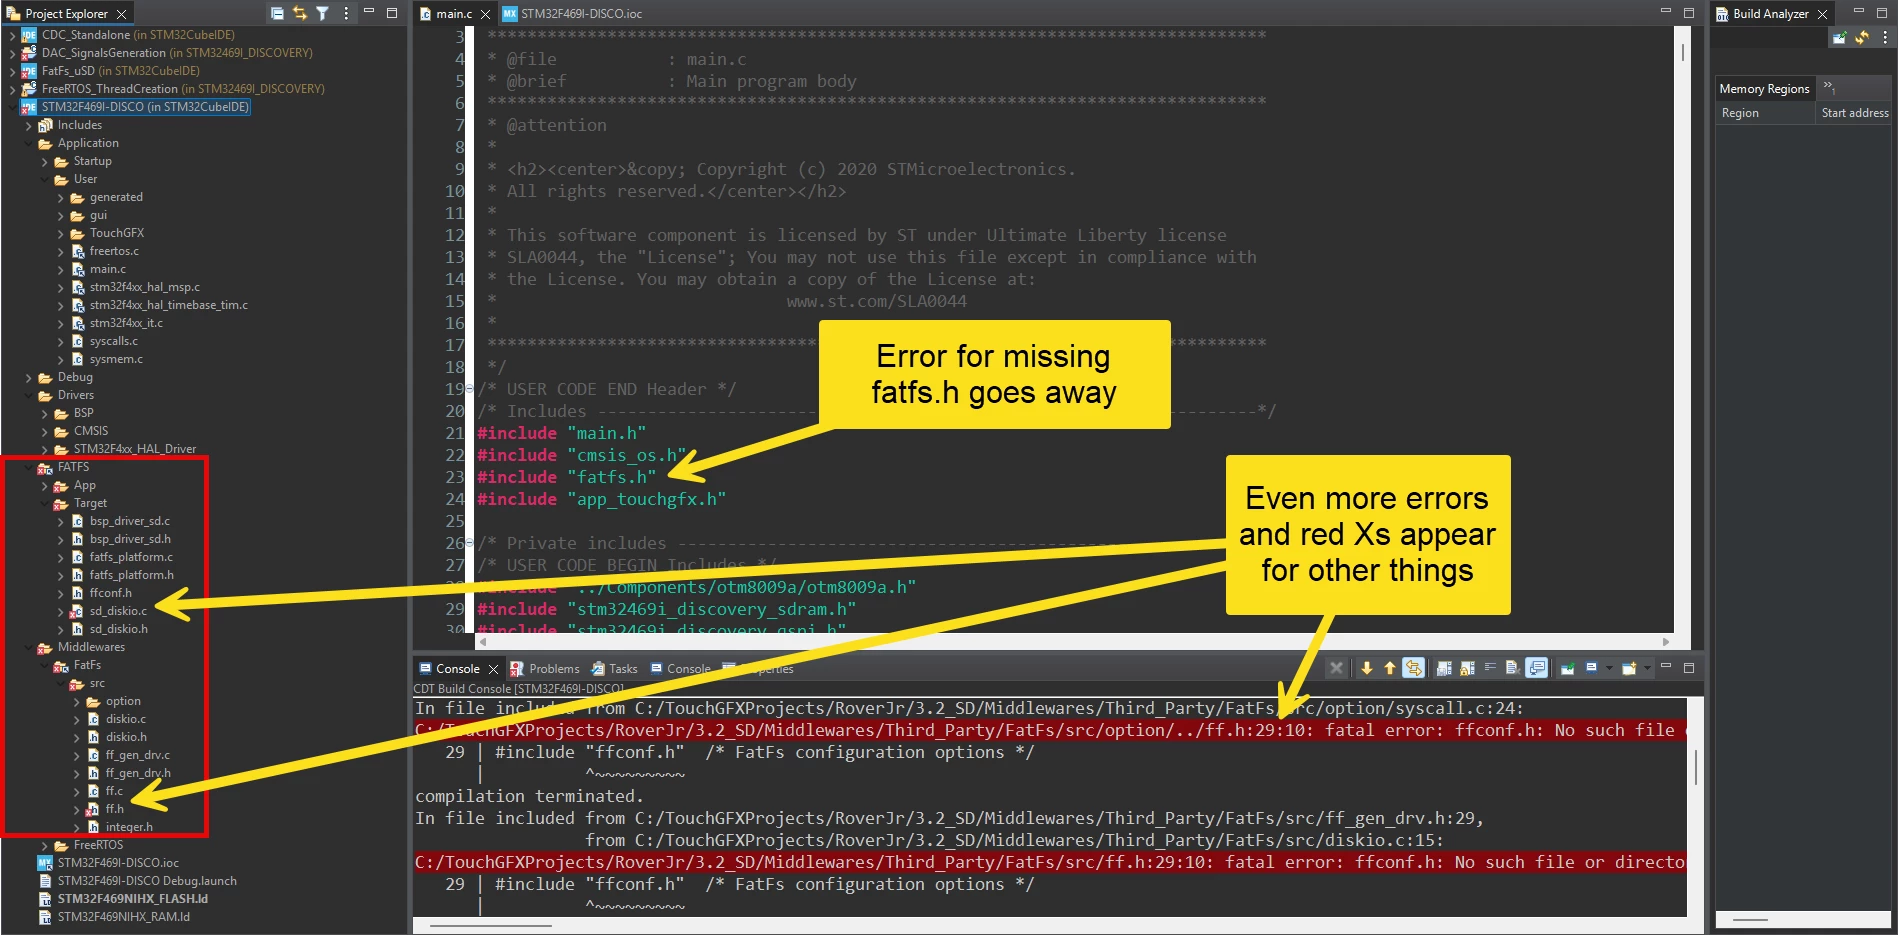The width and height of the screenshot is (1898, 935).
Task: Expand the Includes tree node
Action: coord(28,125)
